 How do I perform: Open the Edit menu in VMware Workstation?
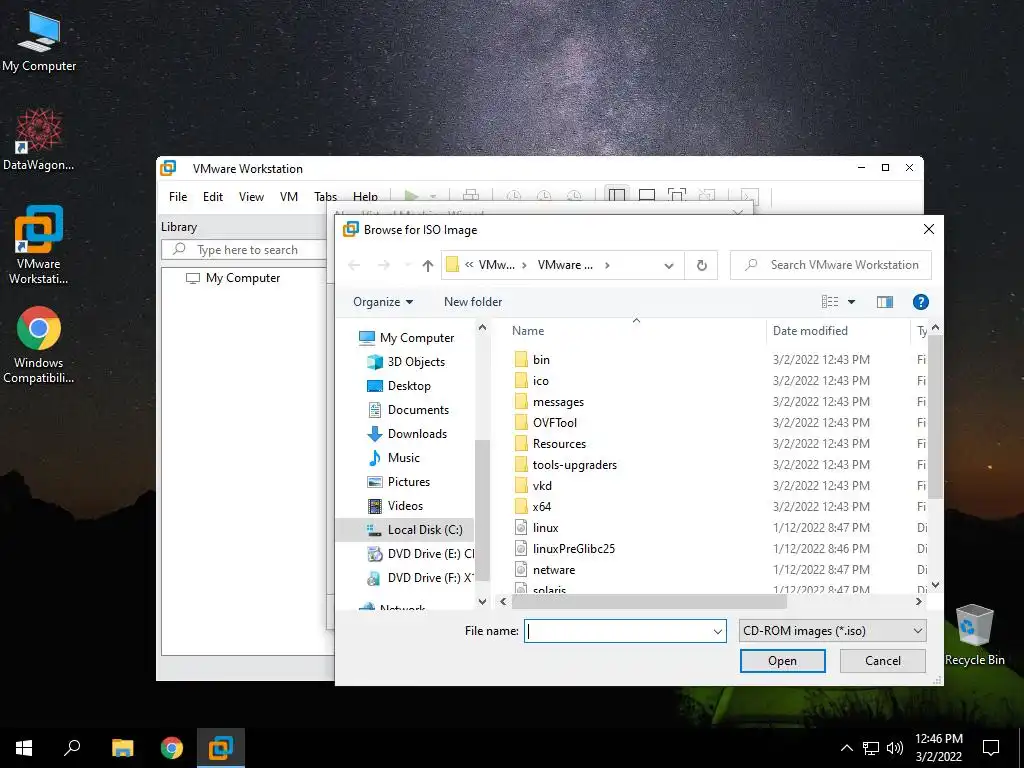click(x=213, y=197)
